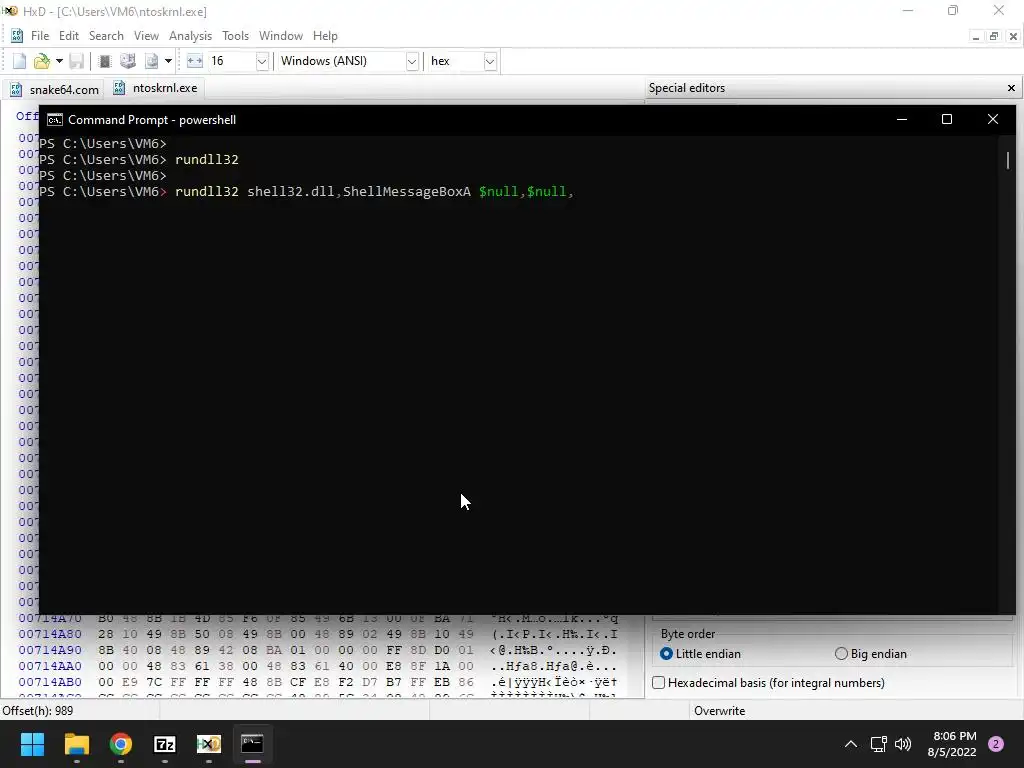Click the MDI child minimize button
This screenshot has width=1024, height=768.
tap(976, 37)
